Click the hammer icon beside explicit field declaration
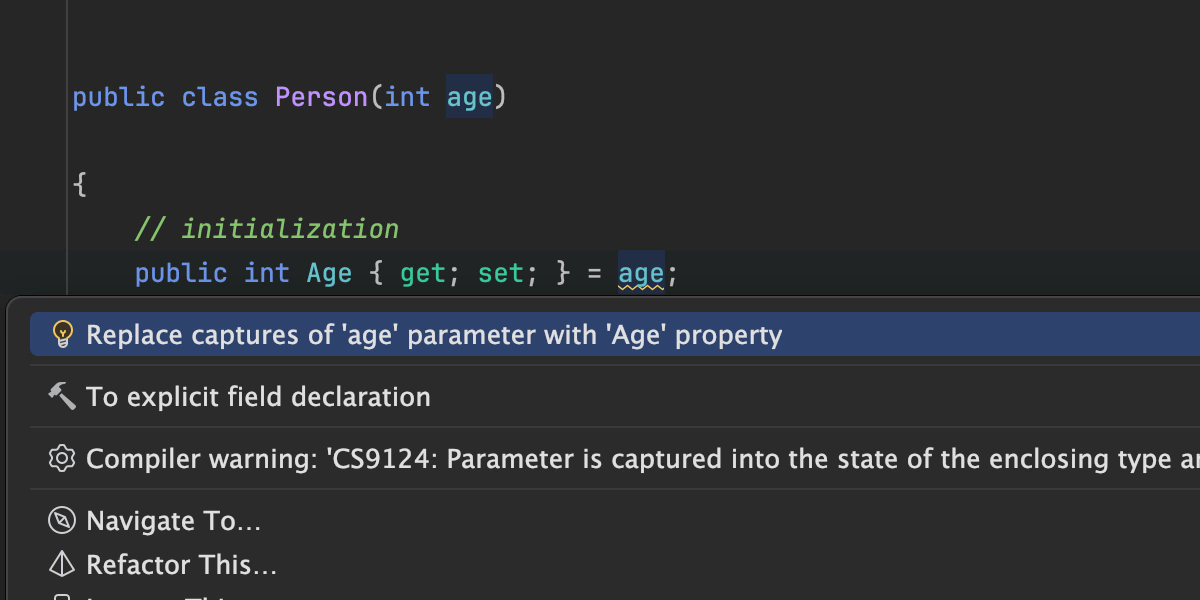Image resolution: width=1200 pixels, height=600 pixels. [62, 396]
